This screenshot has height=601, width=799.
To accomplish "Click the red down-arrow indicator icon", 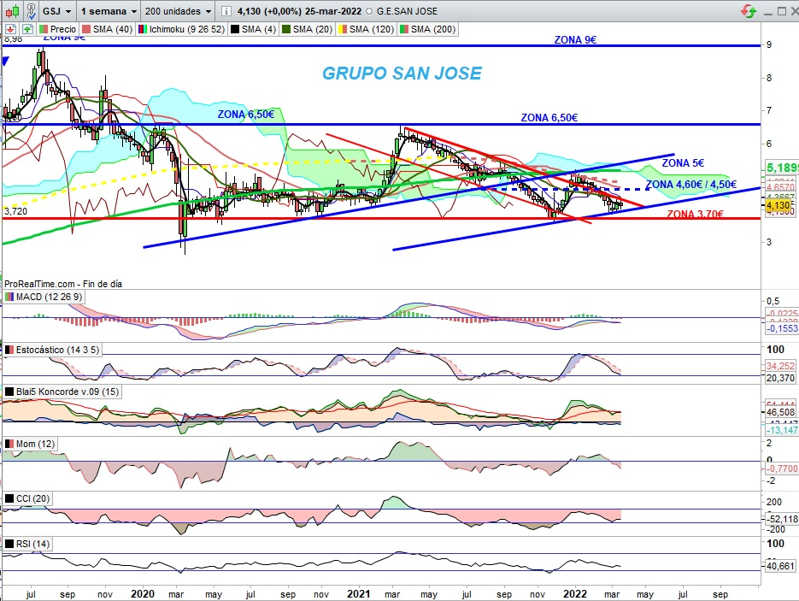I will (x=11, y=29).
